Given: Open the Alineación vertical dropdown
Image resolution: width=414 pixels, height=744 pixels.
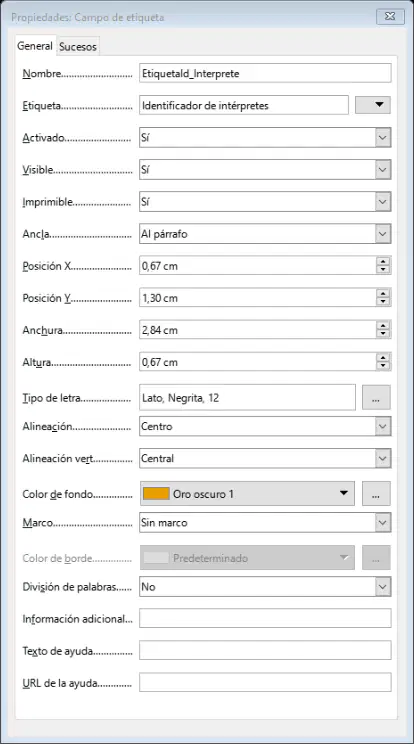Looking at the screenshot, I should 383,458.
